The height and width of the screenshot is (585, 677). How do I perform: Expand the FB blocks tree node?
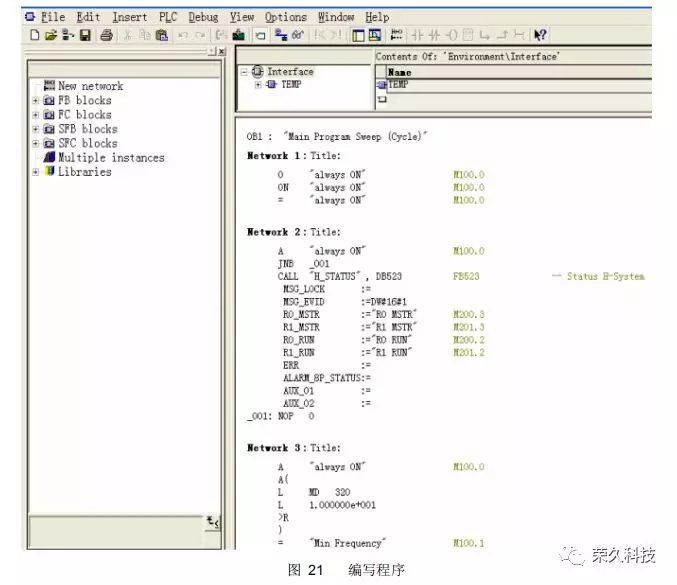click(x=36, y=101)
